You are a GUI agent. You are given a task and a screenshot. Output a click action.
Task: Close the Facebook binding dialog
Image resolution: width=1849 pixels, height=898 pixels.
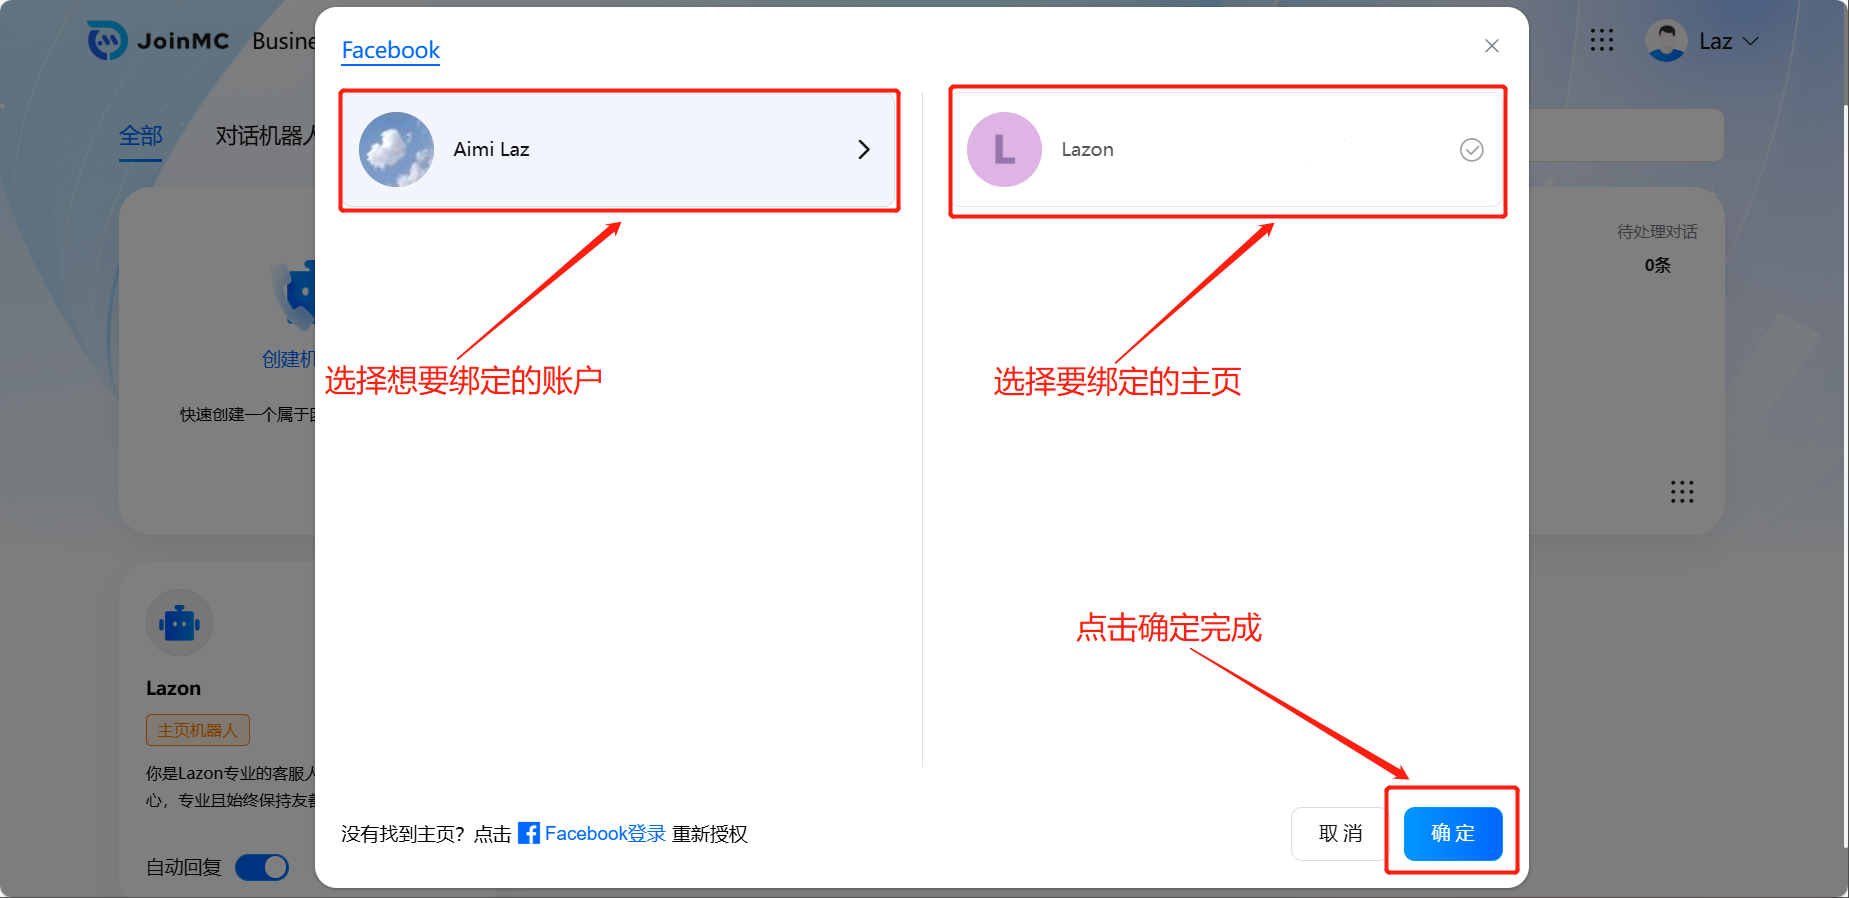(x=1491, y=46)
